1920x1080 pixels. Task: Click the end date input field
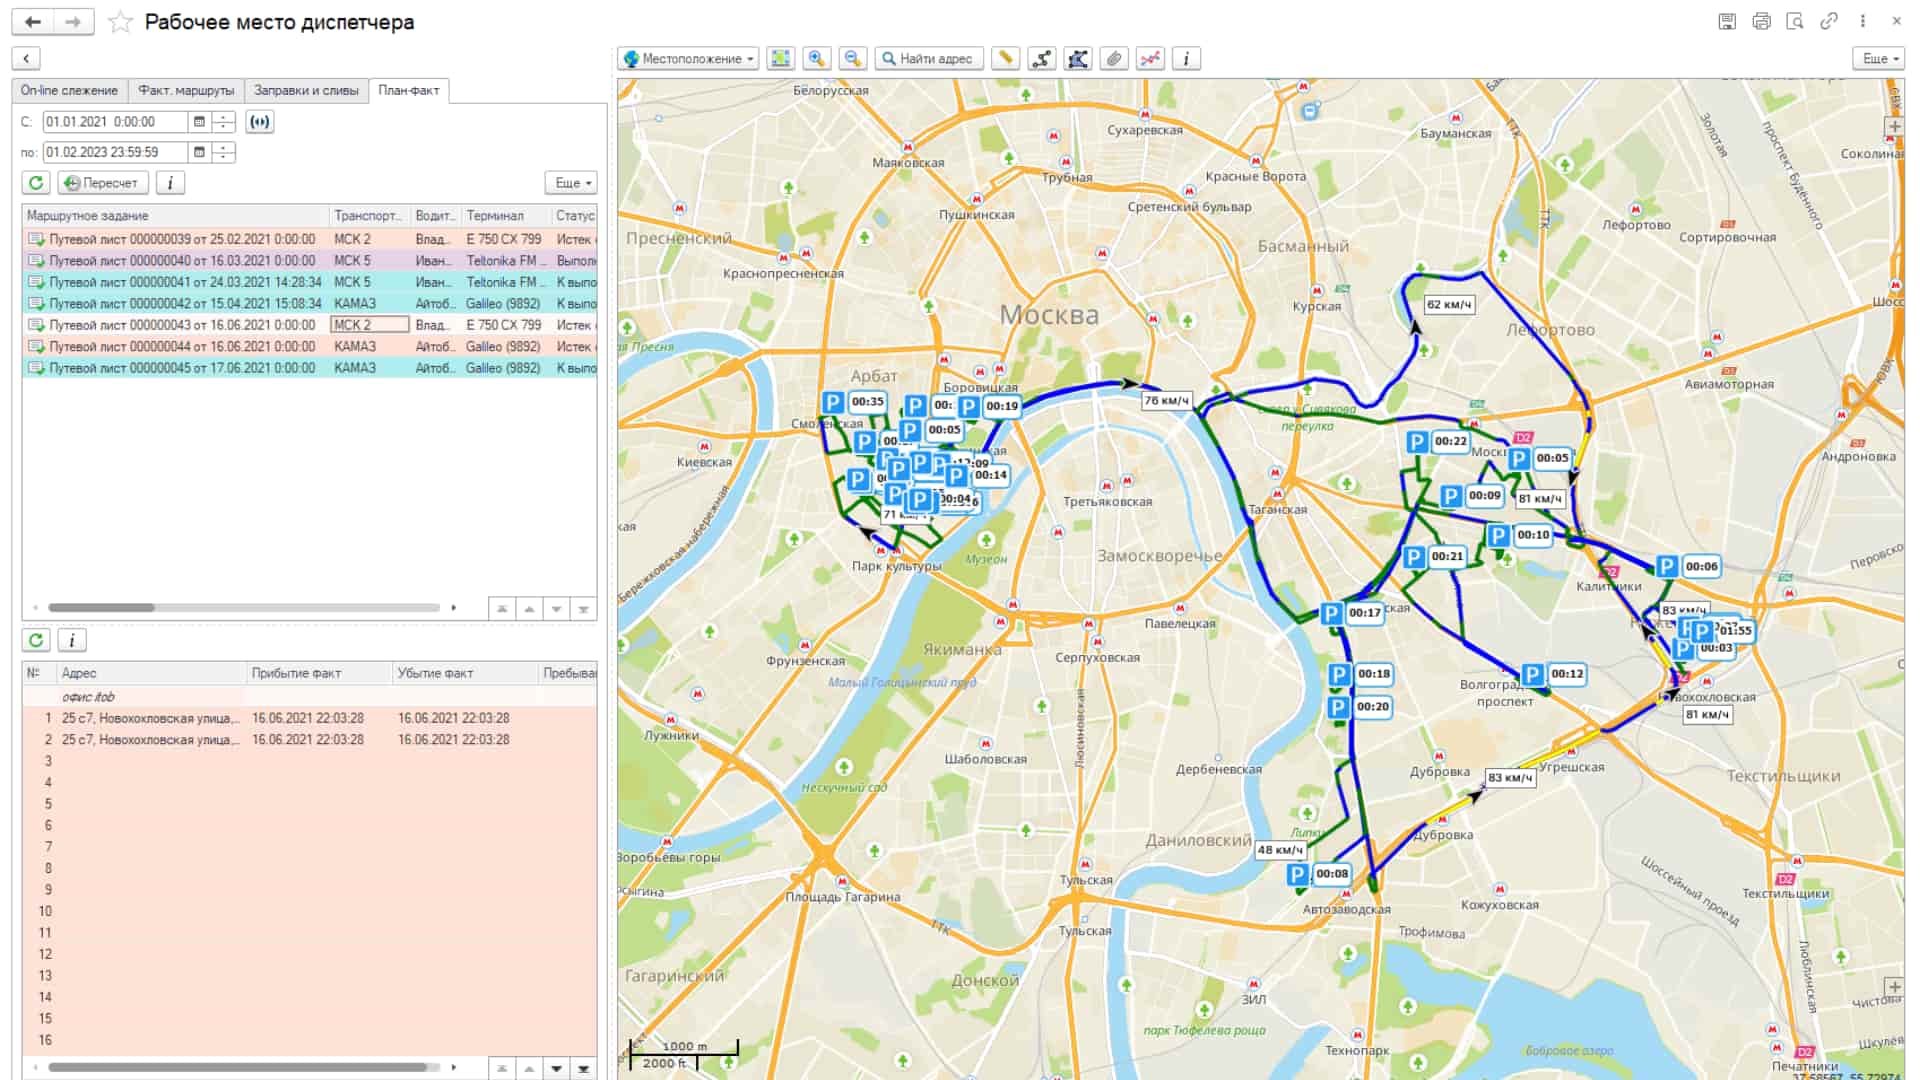tap(115, 152)
